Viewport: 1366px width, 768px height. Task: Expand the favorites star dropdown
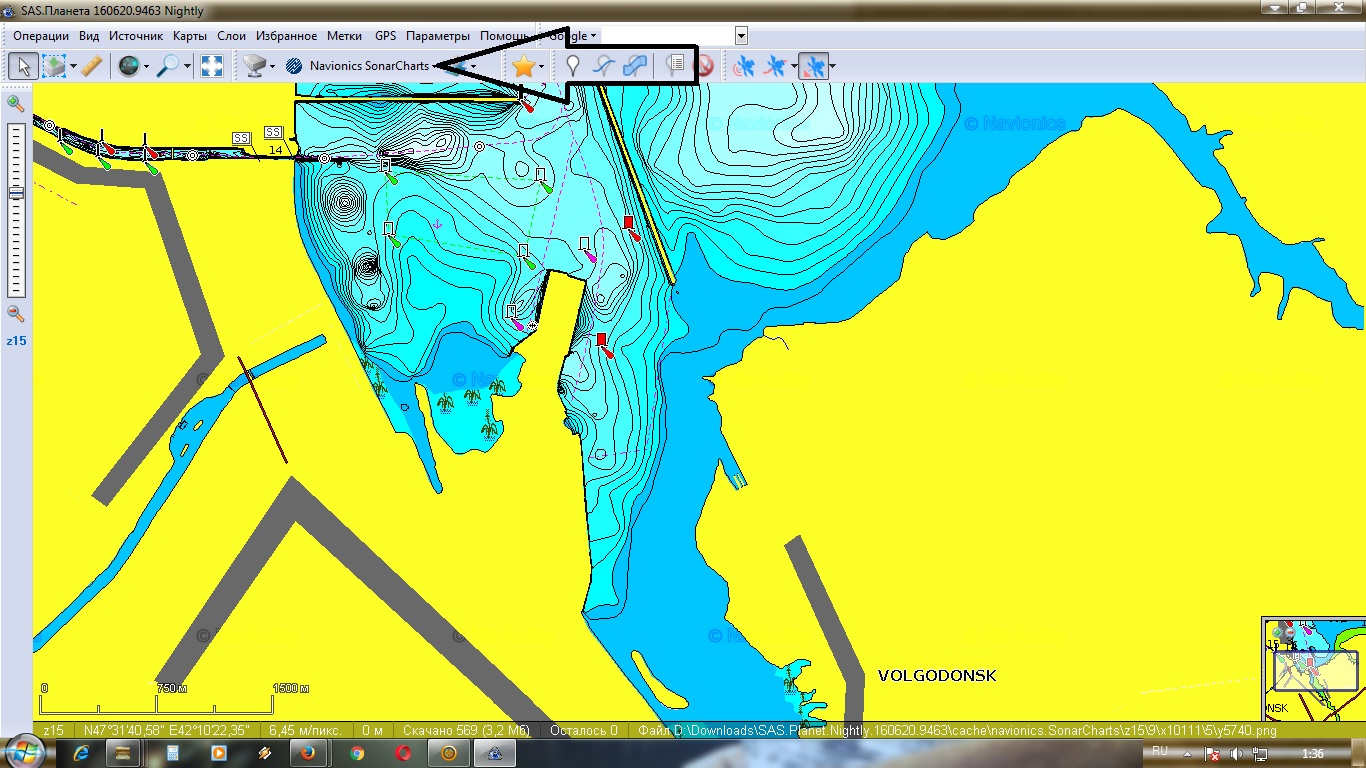[541, 67]
